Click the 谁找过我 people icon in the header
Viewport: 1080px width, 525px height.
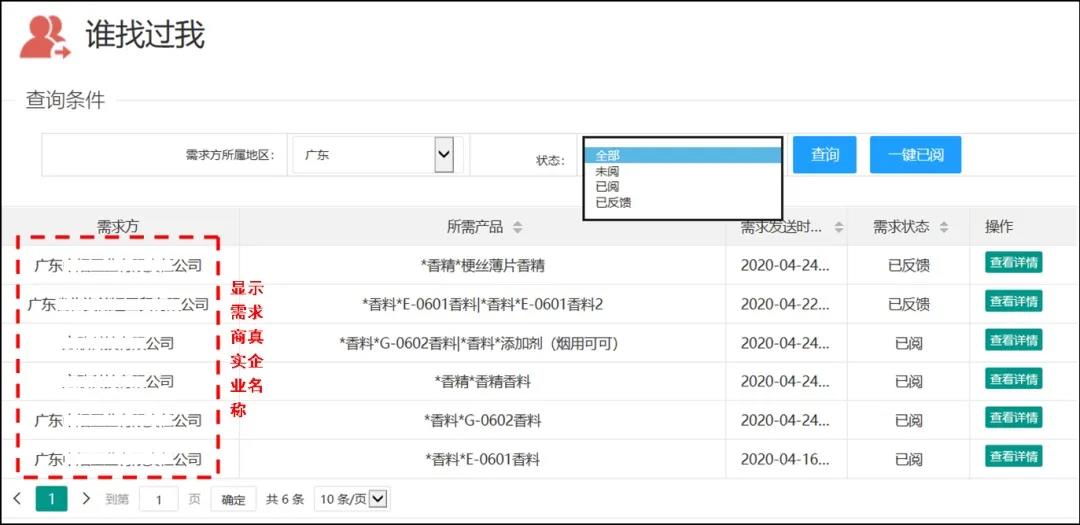click(44, 36)
